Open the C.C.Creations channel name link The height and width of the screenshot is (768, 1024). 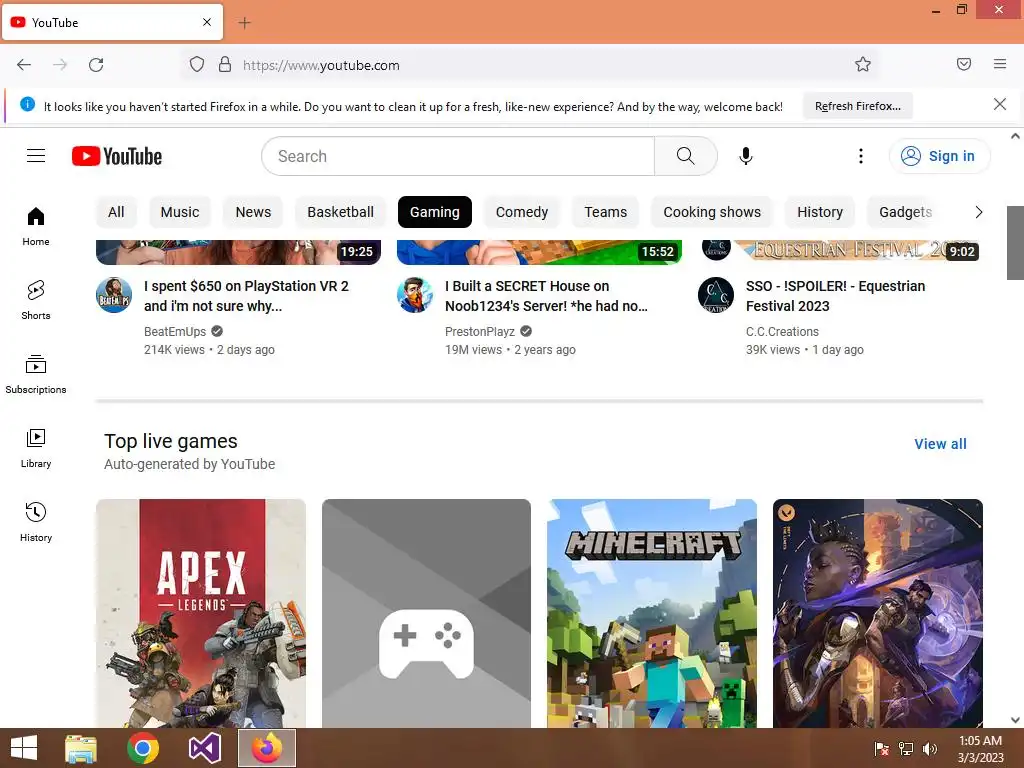[782, 332]
